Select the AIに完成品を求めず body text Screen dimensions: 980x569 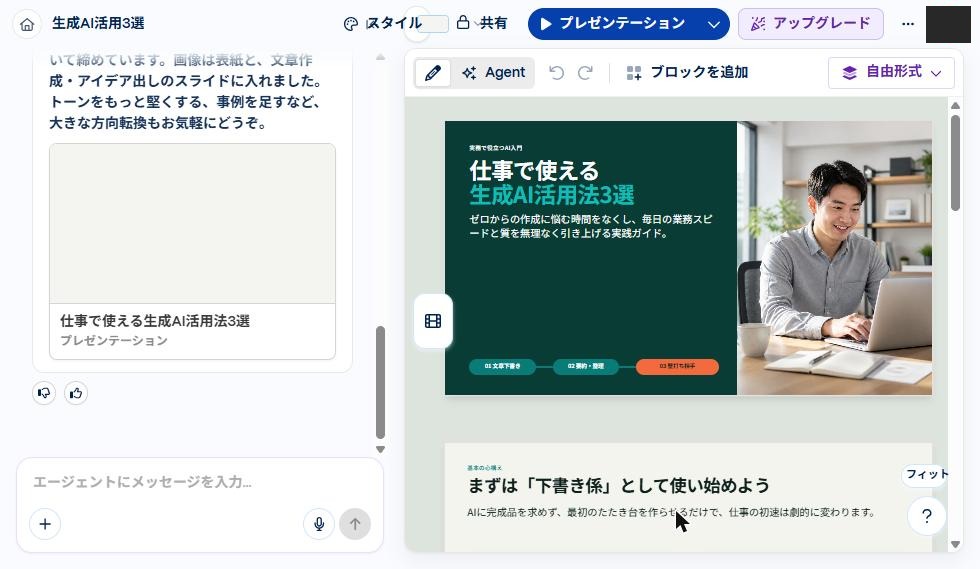[670, 512]
